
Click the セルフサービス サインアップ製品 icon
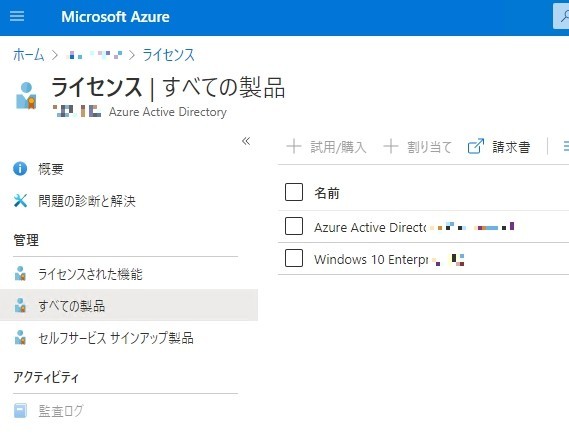click(x=20, y=337)
